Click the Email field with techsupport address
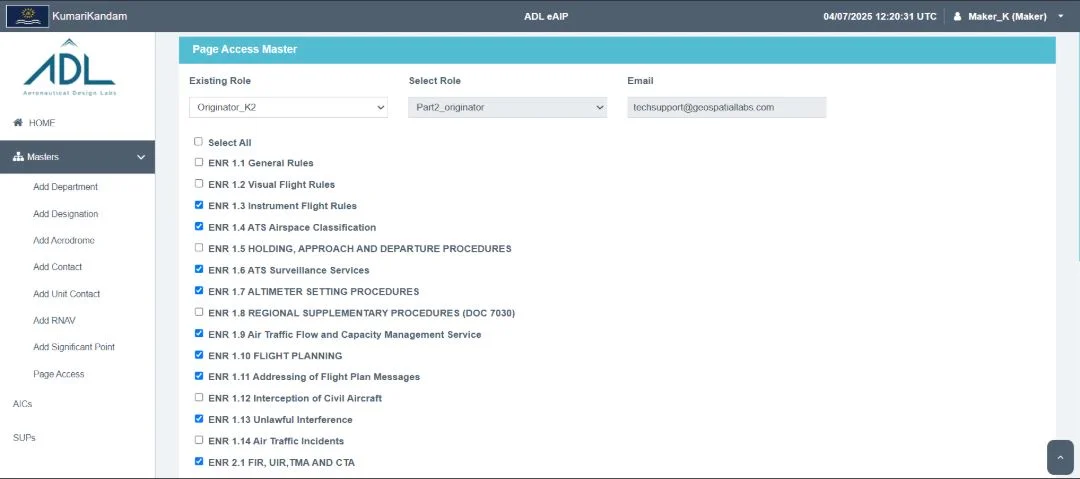1080x479 pixels. (727, 108)
